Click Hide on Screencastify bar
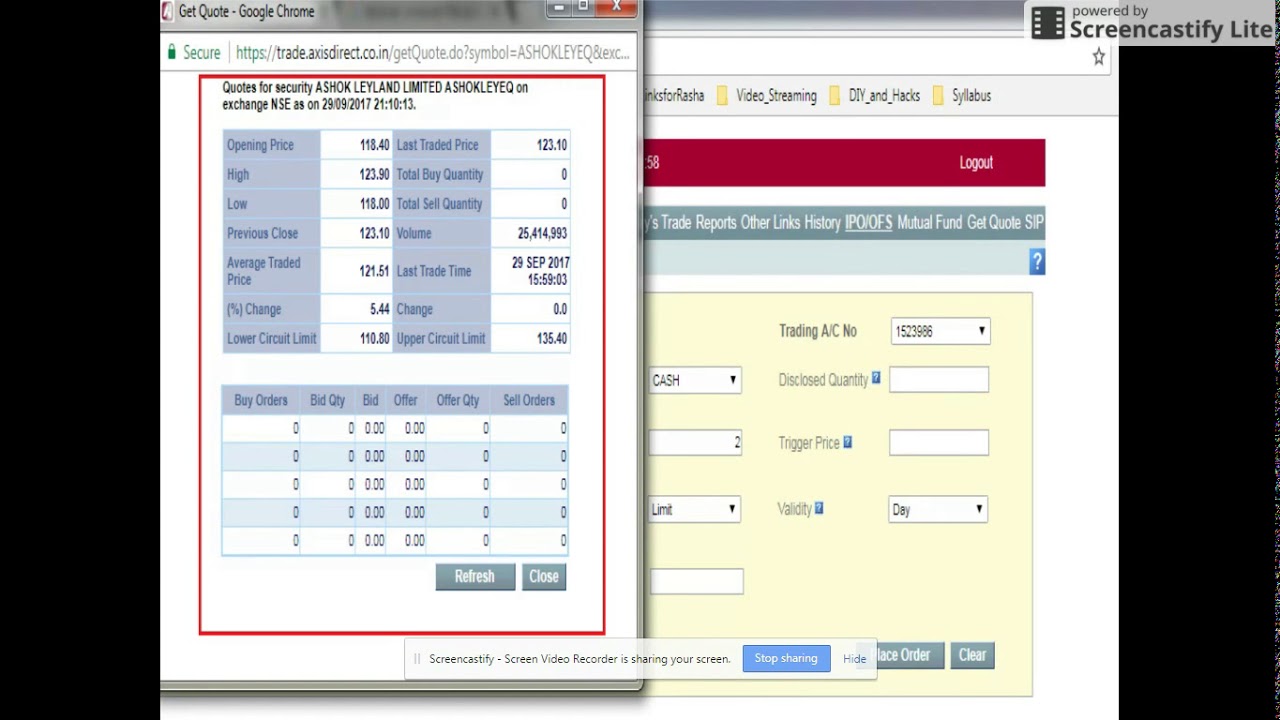The height and width of the screenshot is (720, 1280). pyautogui.click(x=854, y=658)
